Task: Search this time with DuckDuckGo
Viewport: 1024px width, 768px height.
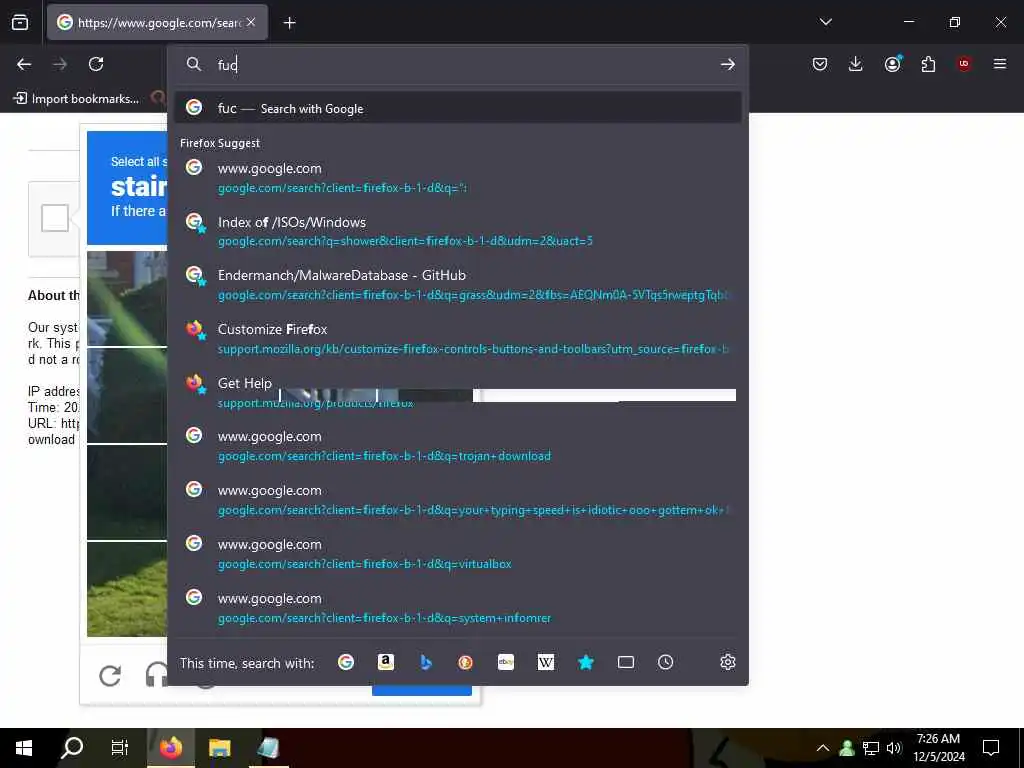Action: 466,662
